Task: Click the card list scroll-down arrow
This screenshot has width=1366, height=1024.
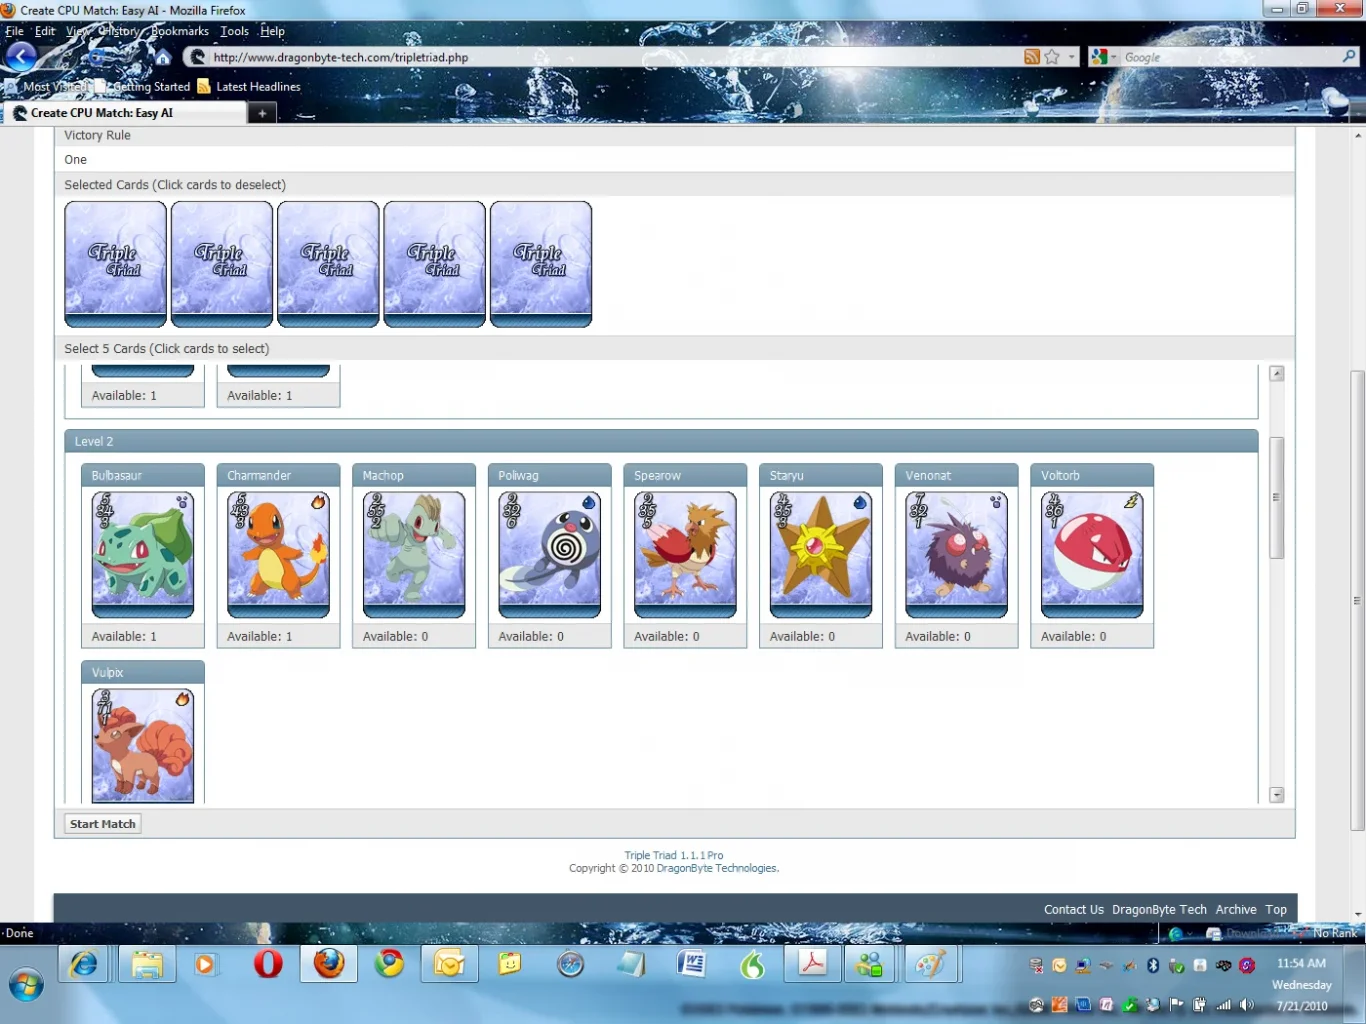Action: (1276, 795)
